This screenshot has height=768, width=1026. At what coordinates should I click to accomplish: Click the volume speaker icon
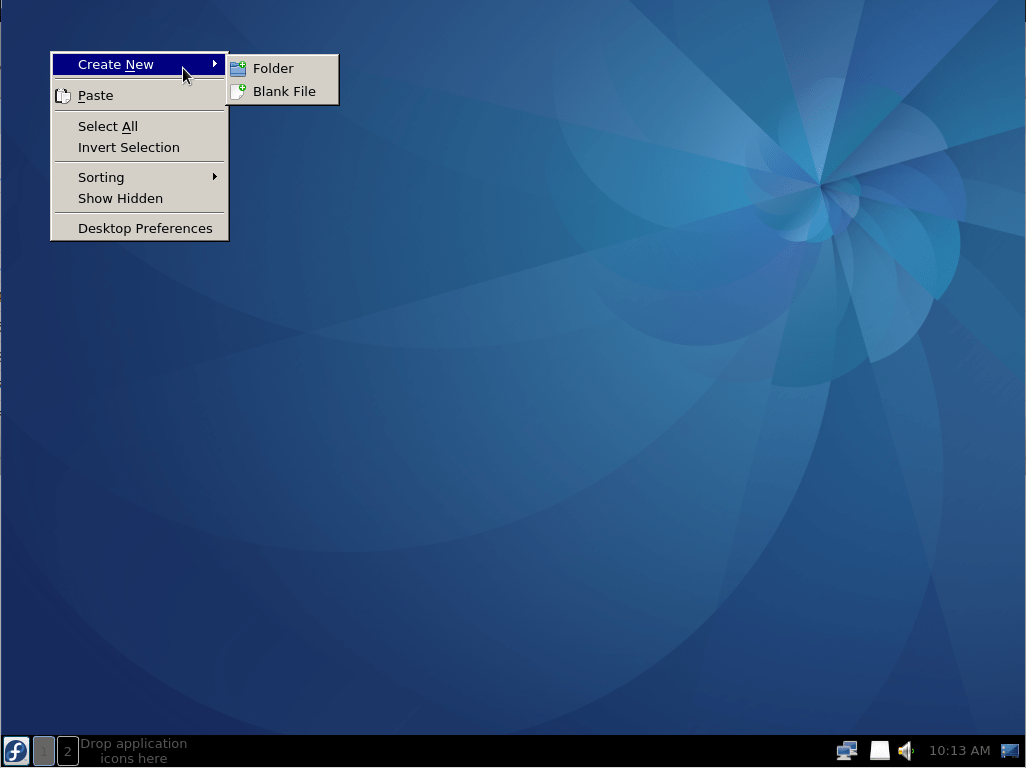coord(906,750)
